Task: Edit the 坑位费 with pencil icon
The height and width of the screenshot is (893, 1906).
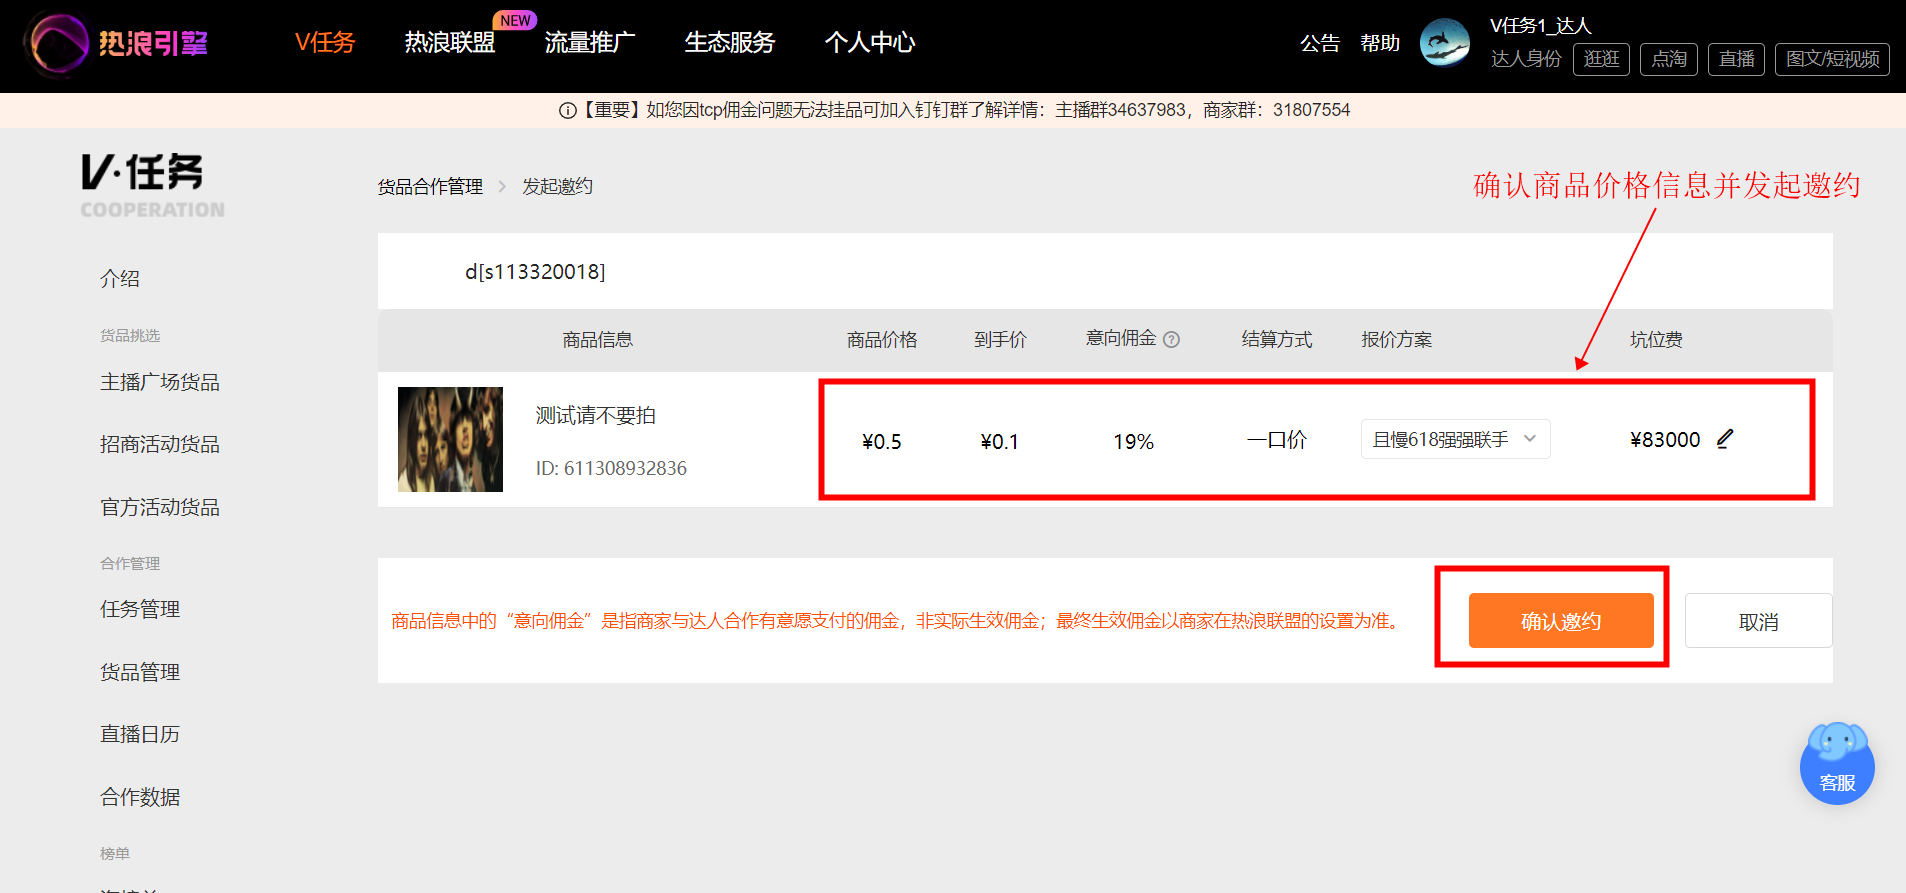Action: click(1725, 439)
